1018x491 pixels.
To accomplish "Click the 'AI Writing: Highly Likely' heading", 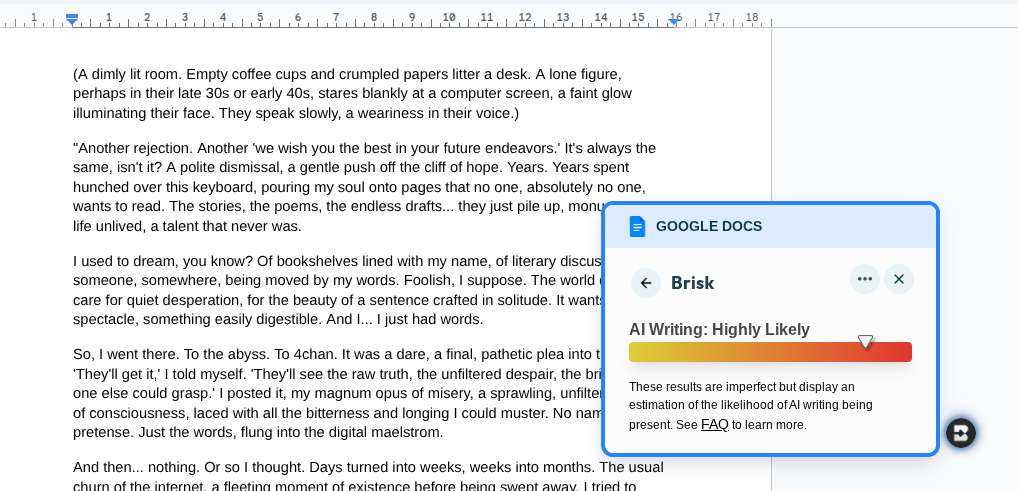I will click(719, 329).
